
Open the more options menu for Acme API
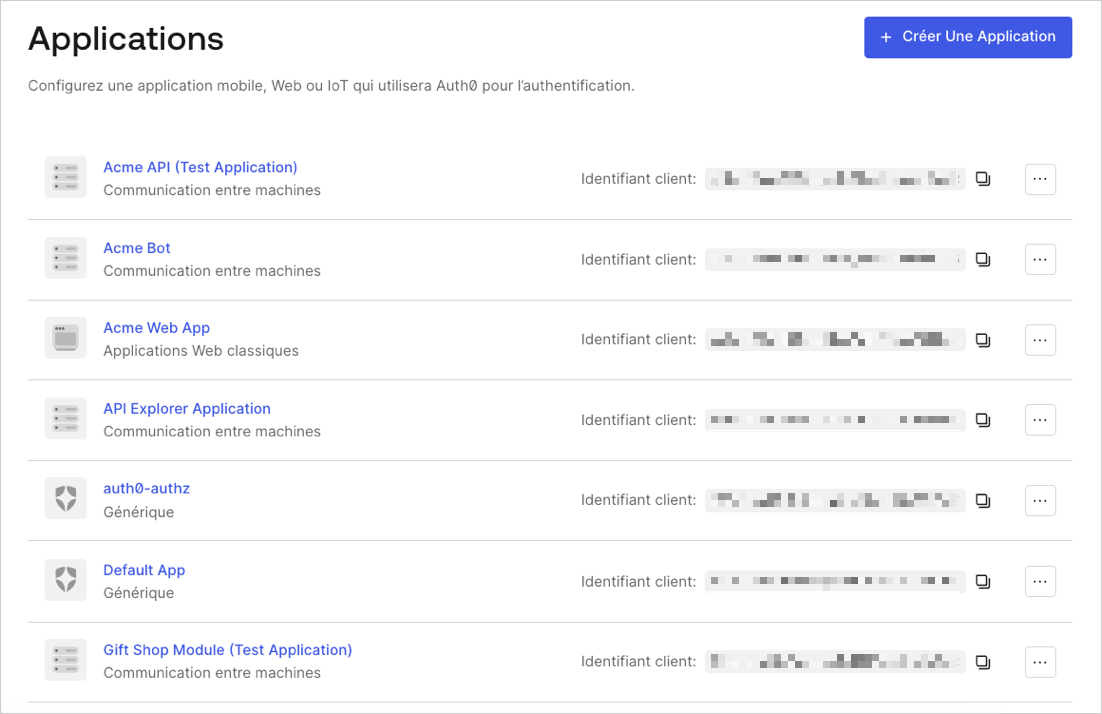(x=1040, y=179)
